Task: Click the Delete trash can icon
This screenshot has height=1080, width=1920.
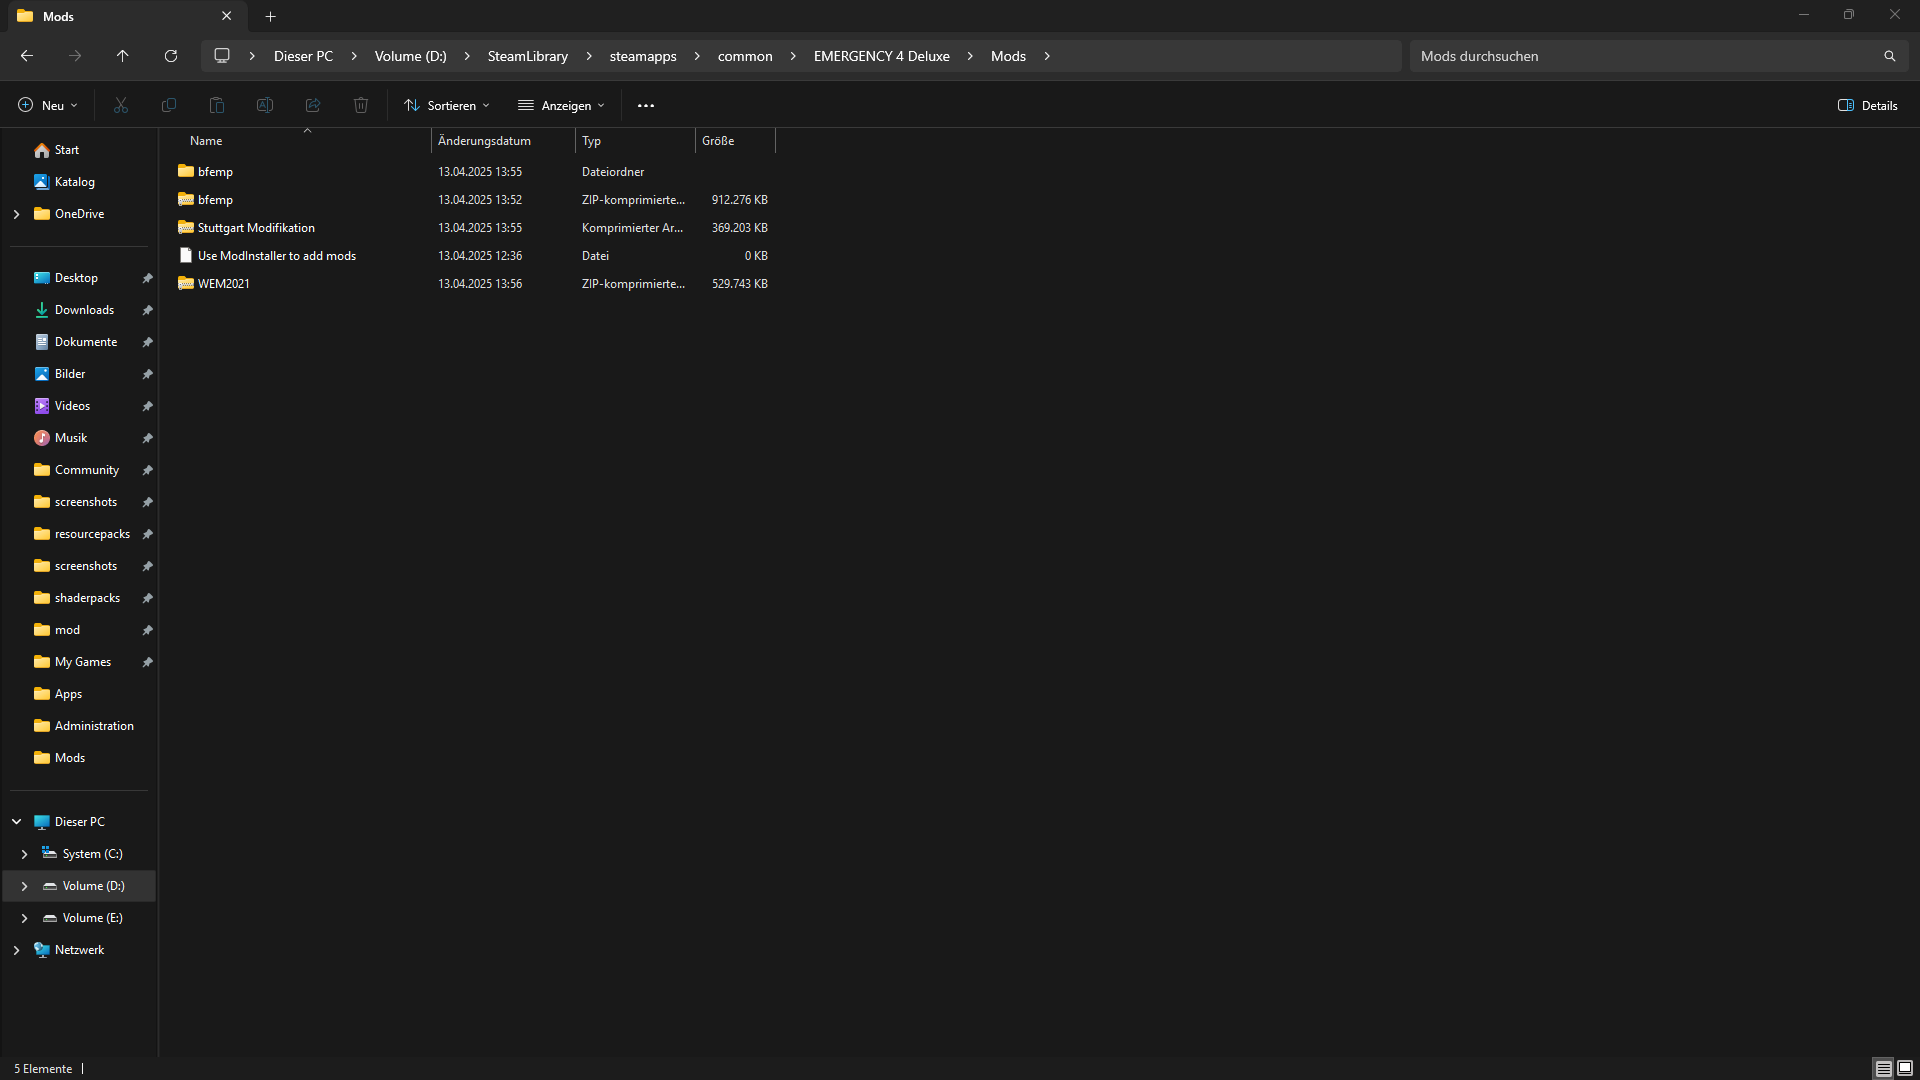Action: 361,105
